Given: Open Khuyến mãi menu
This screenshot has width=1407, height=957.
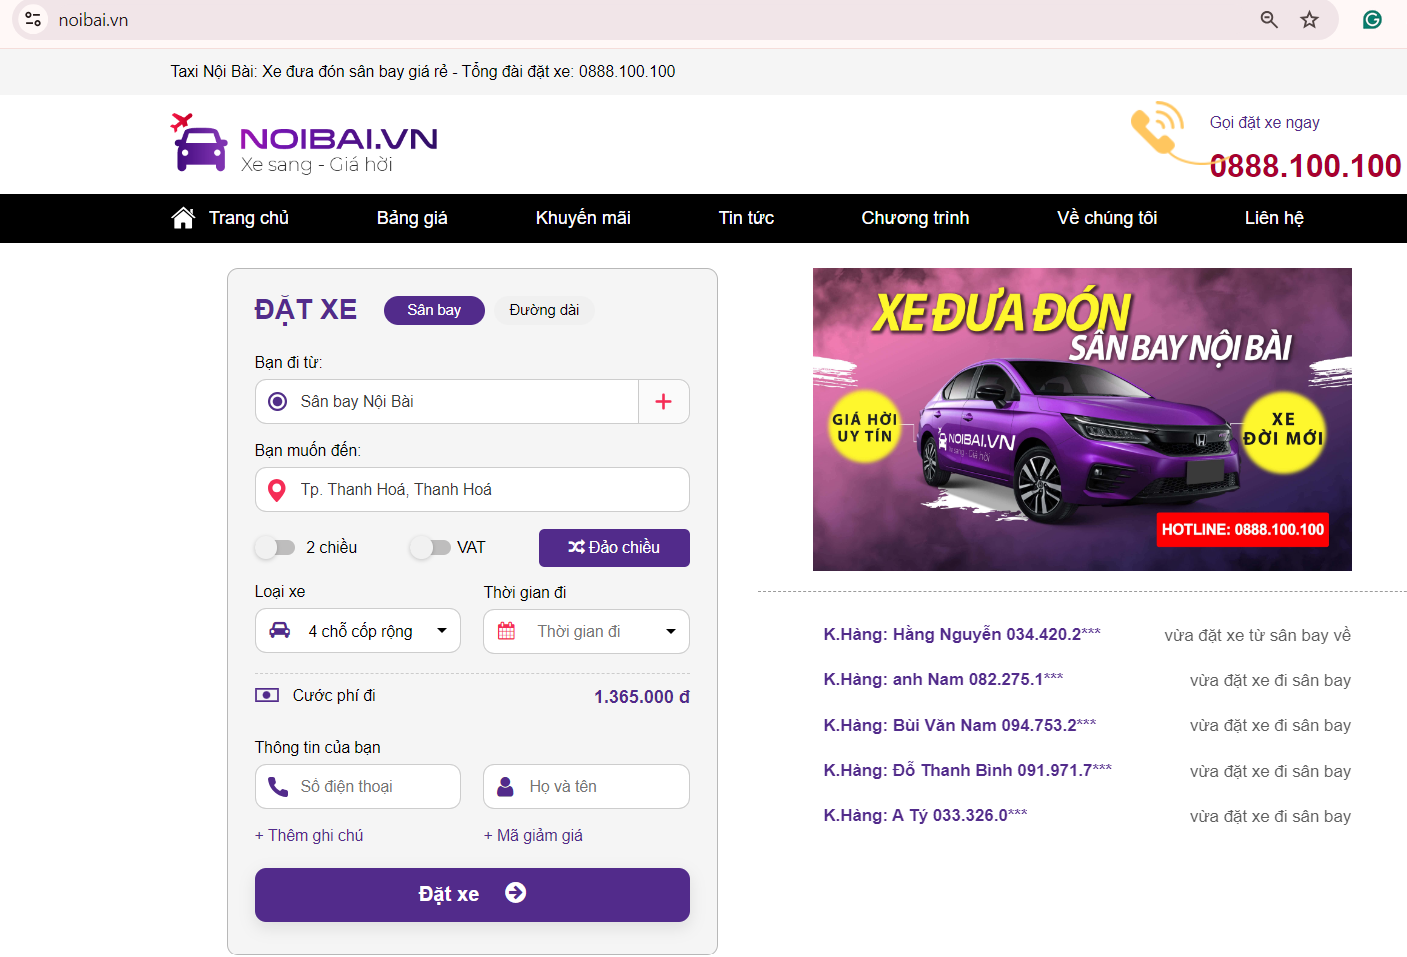Looking at the screenshot, I should (x=583, y=218).
